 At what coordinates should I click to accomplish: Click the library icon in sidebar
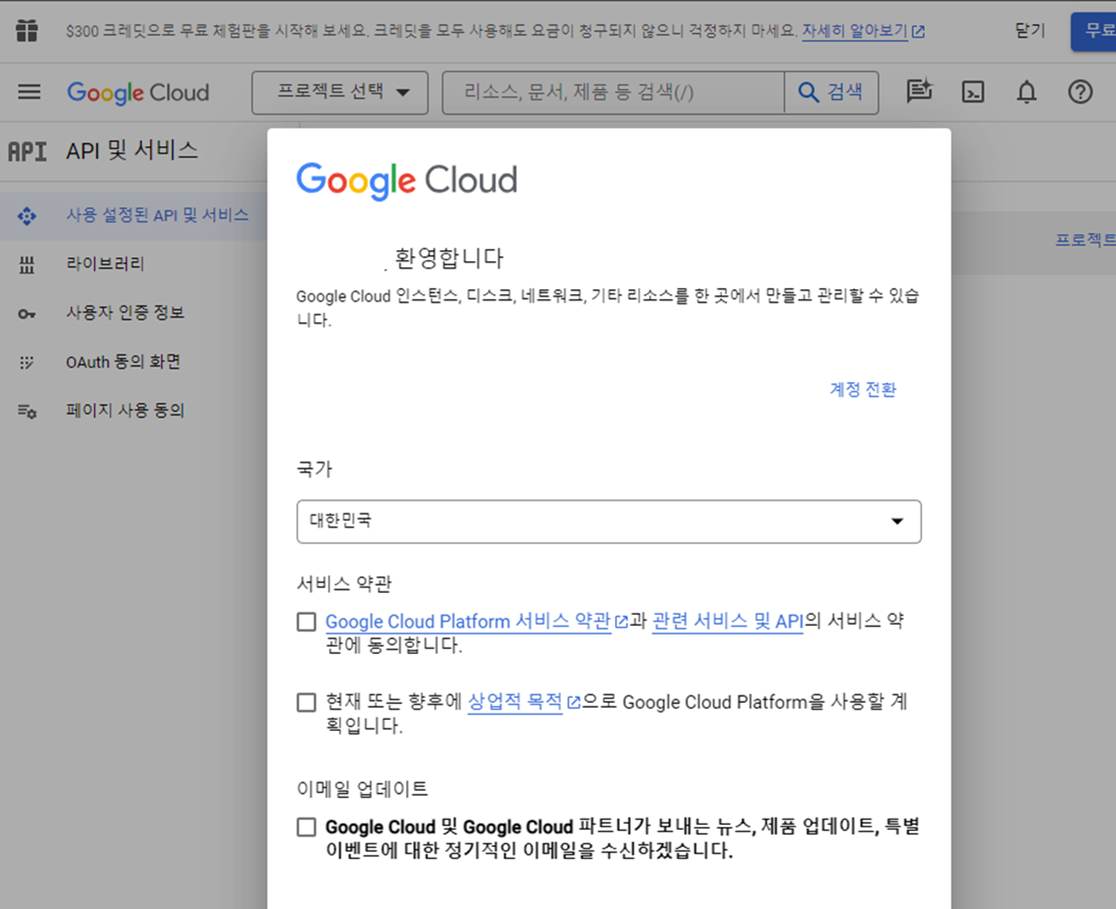coord(27,265)
